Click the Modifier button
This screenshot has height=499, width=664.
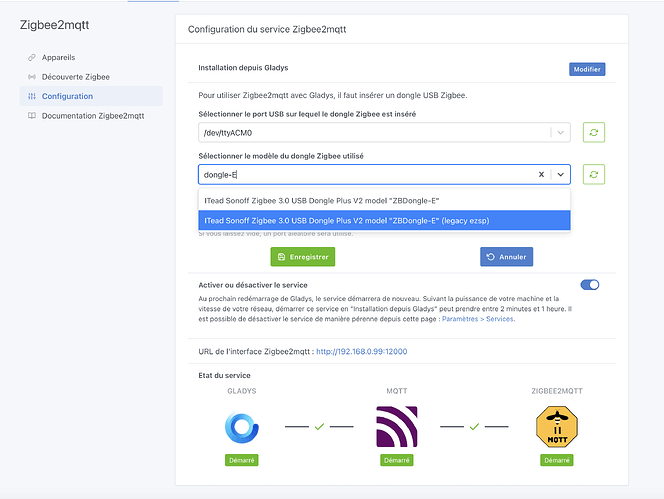(x=587, y=69)
